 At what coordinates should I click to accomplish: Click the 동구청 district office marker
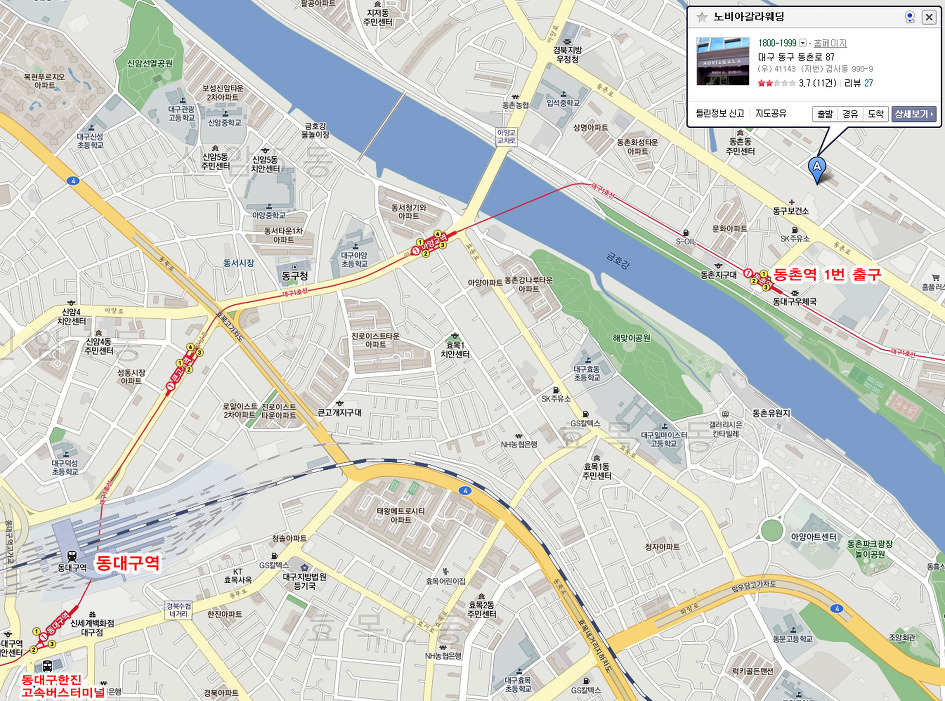[295, 267]
